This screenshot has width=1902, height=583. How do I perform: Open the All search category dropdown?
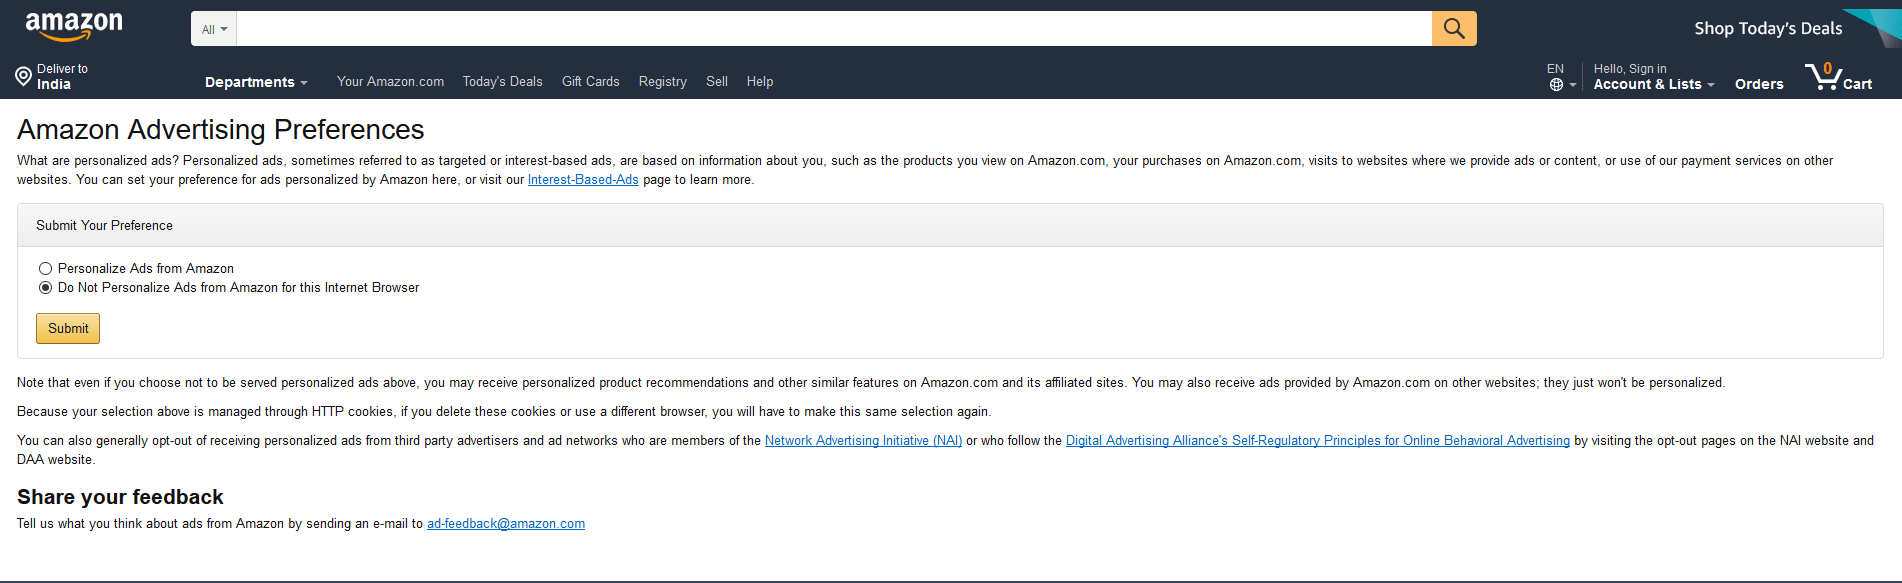click(x=214, y=29)
